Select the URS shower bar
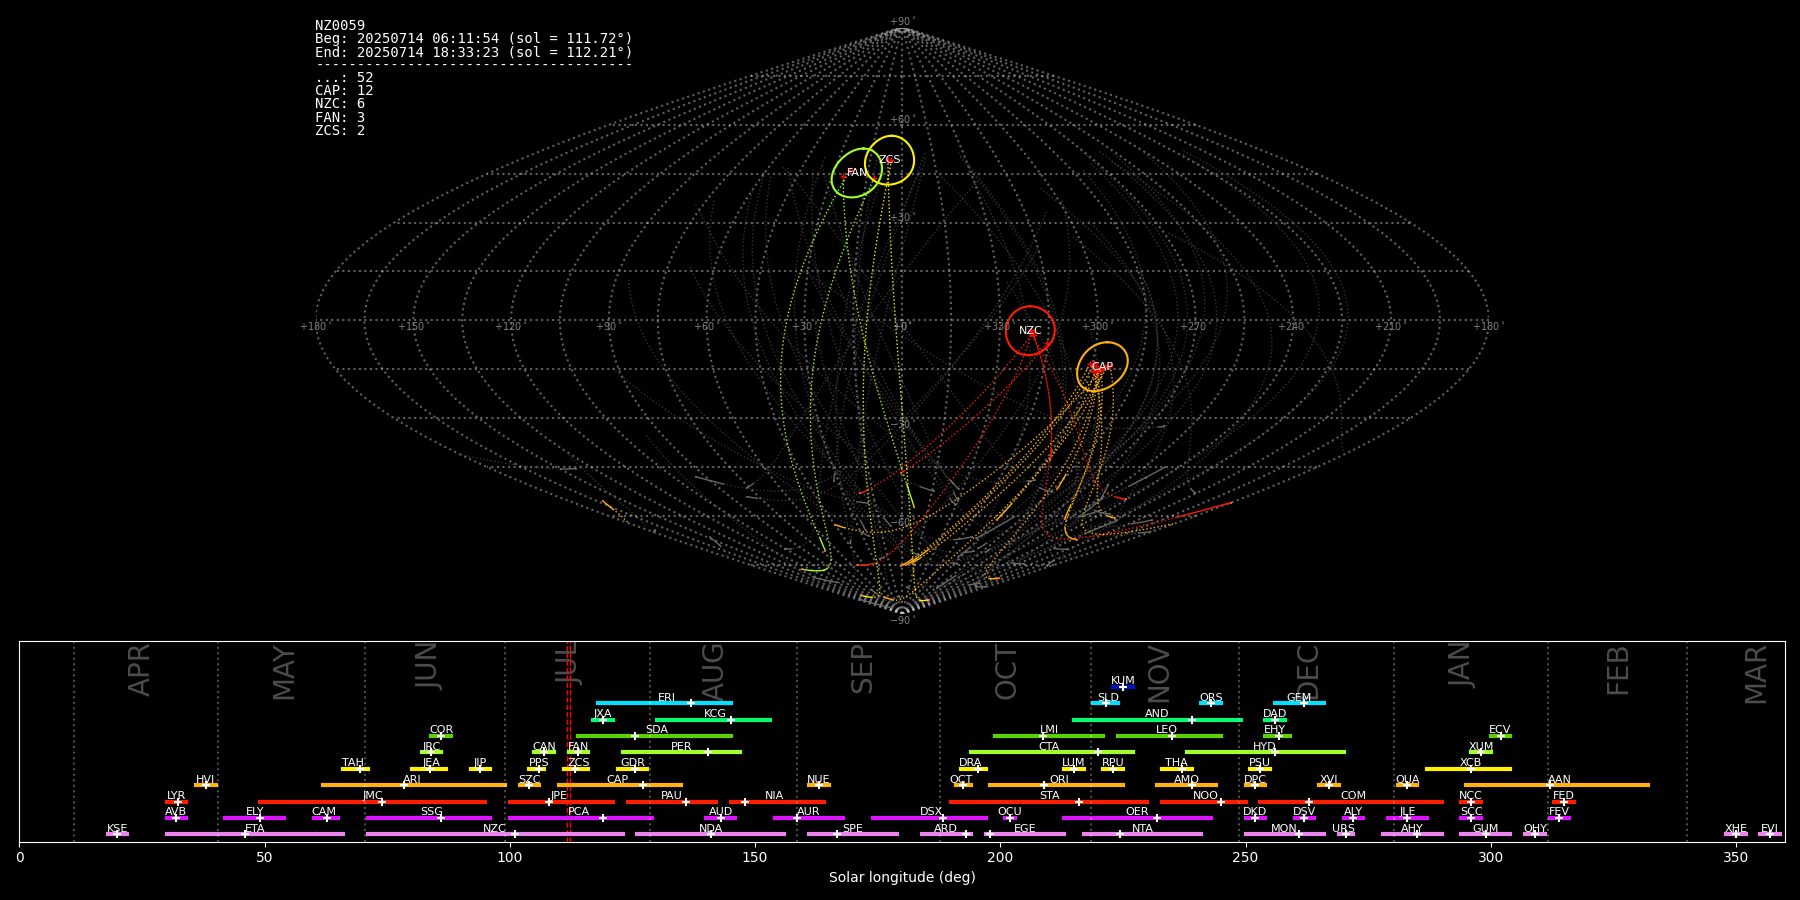 click(x=1345, y=834)
